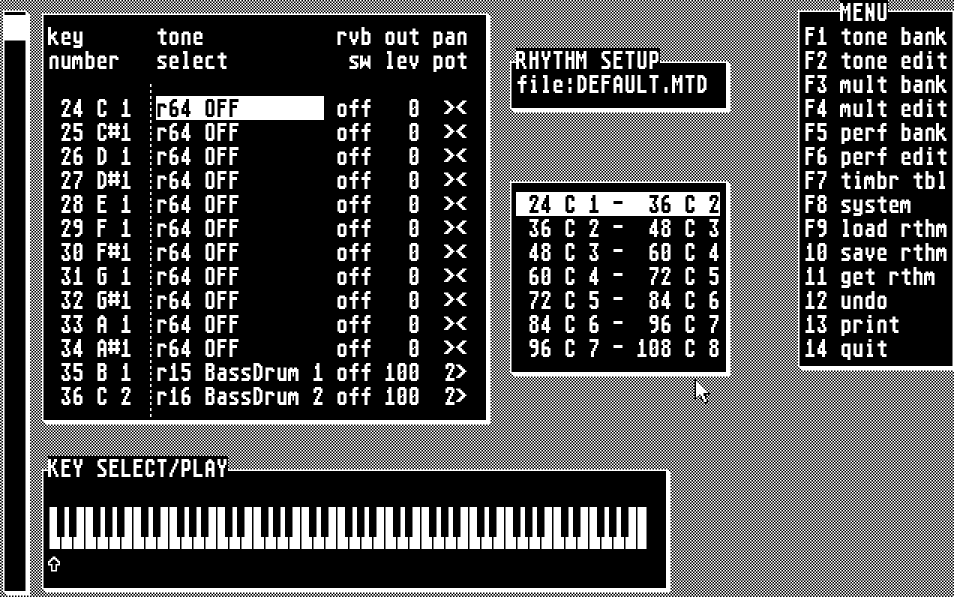Select F2 tone edit from the menu

(876, 61)
